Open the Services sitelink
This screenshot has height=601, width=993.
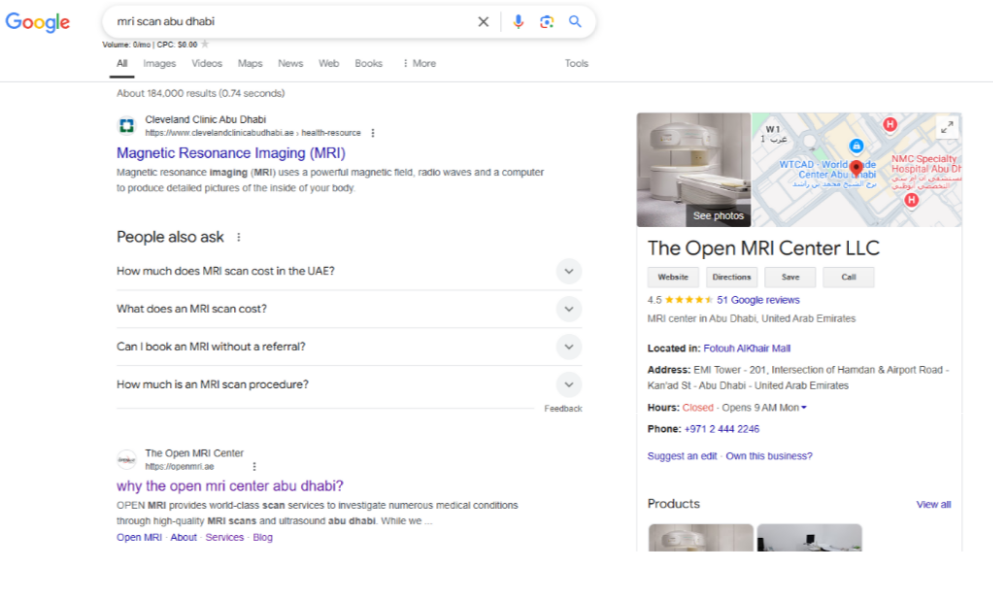tap(224, 538)
